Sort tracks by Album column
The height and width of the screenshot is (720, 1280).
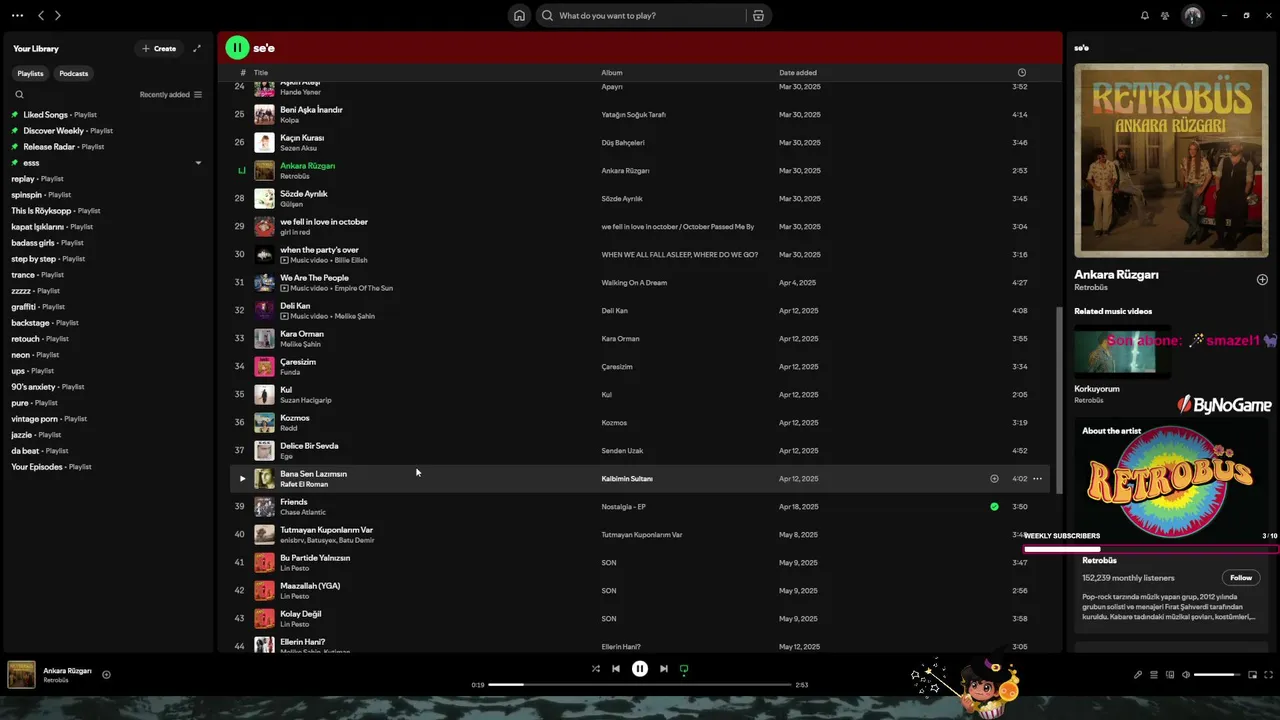point(612,73)
